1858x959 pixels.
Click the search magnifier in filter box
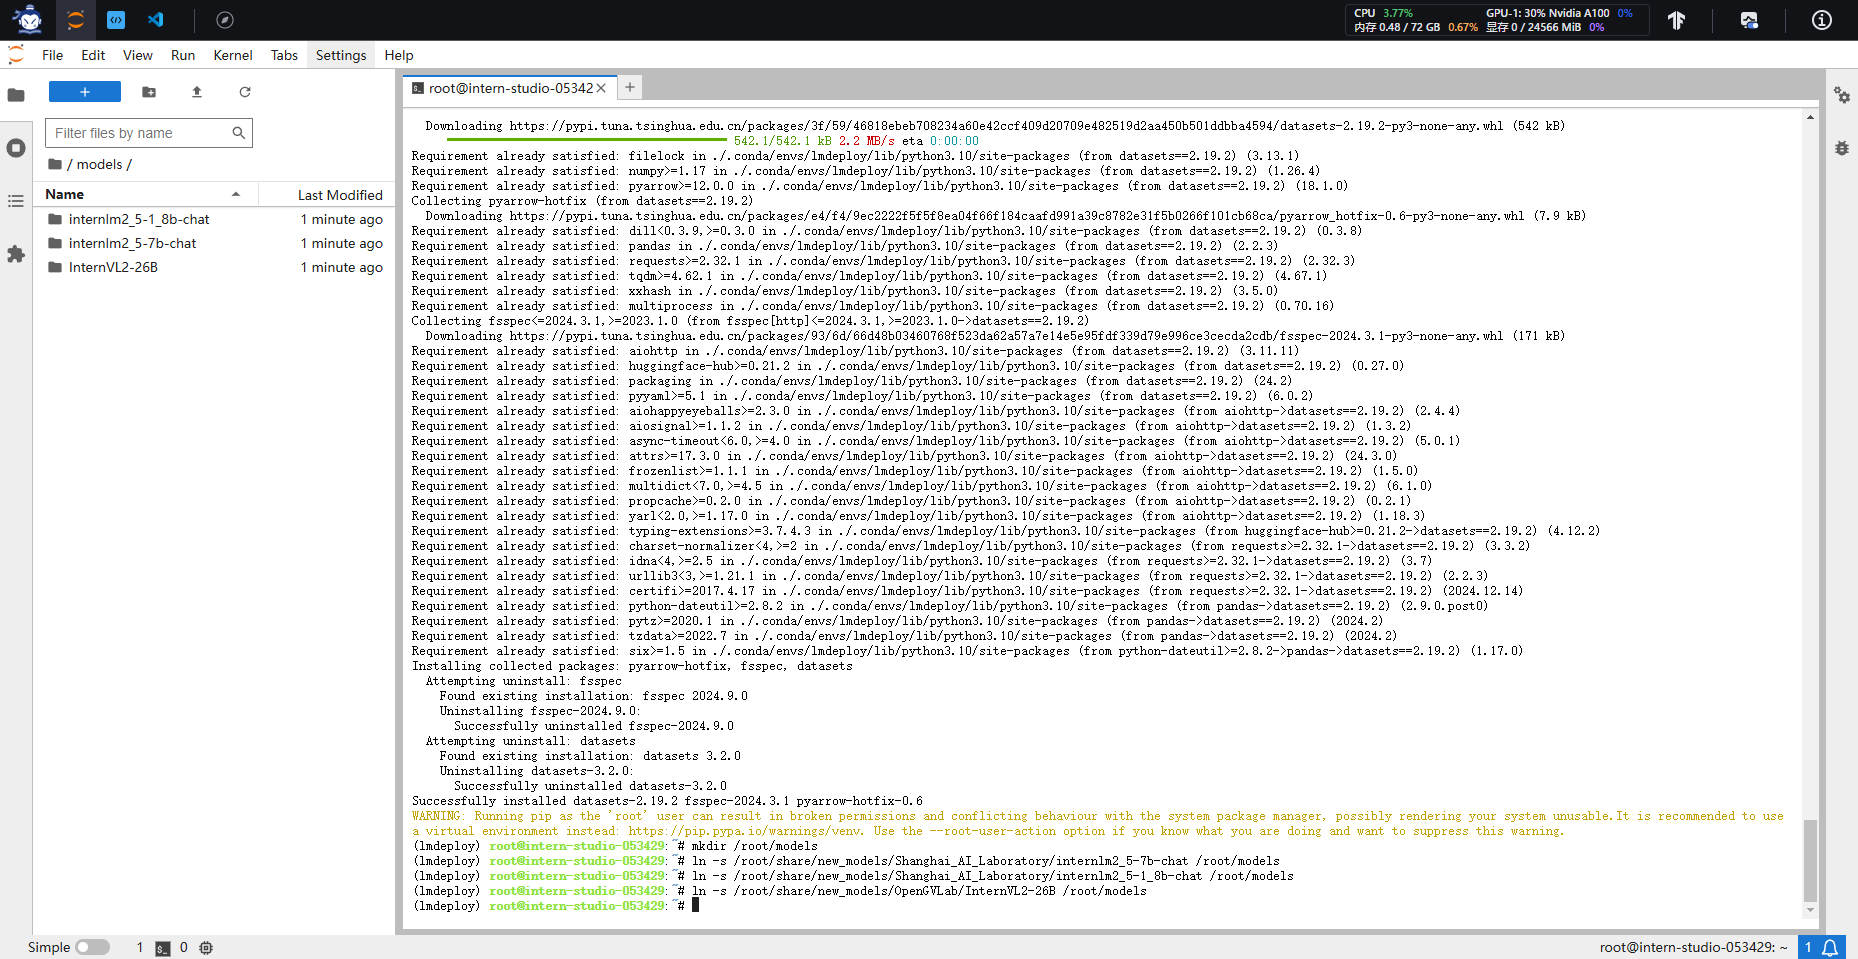(x=239, y=133)
